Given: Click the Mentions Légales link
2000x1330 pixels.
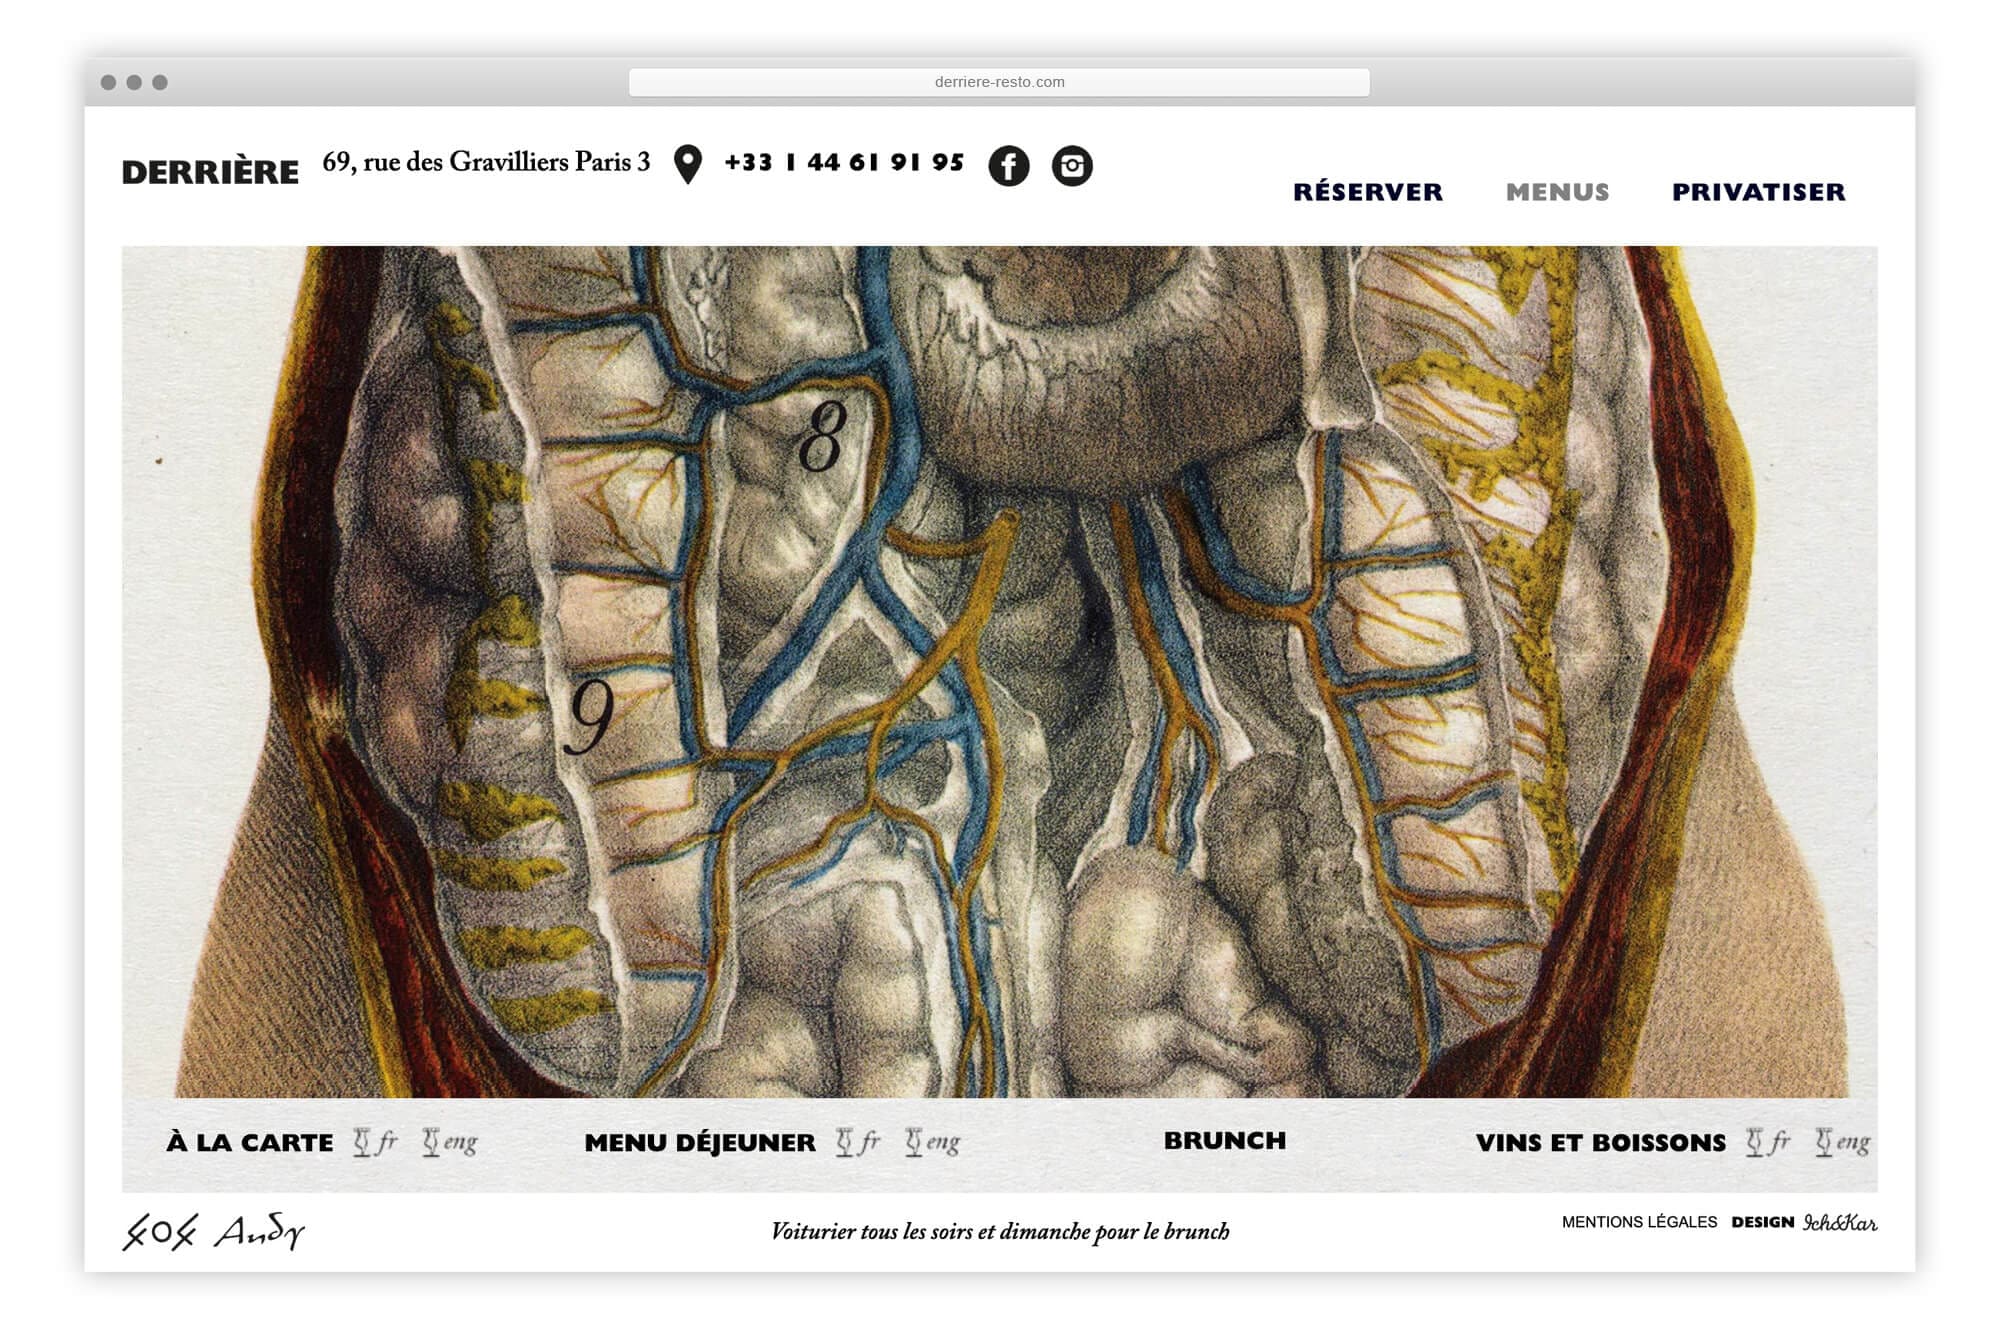Looking at the screenshot, I should pyautogui.click(x=1639, y=1222).
